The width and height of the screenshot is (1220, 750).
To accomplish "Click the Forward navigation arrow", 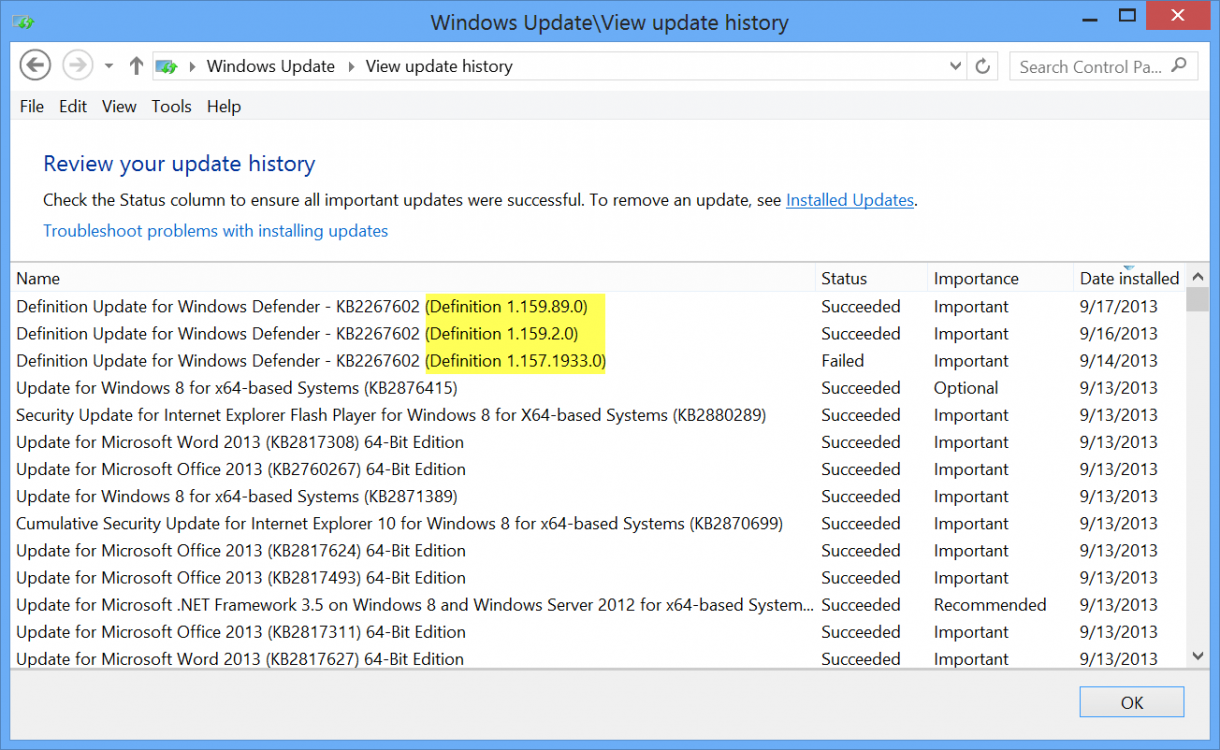I will pos(77,66).
